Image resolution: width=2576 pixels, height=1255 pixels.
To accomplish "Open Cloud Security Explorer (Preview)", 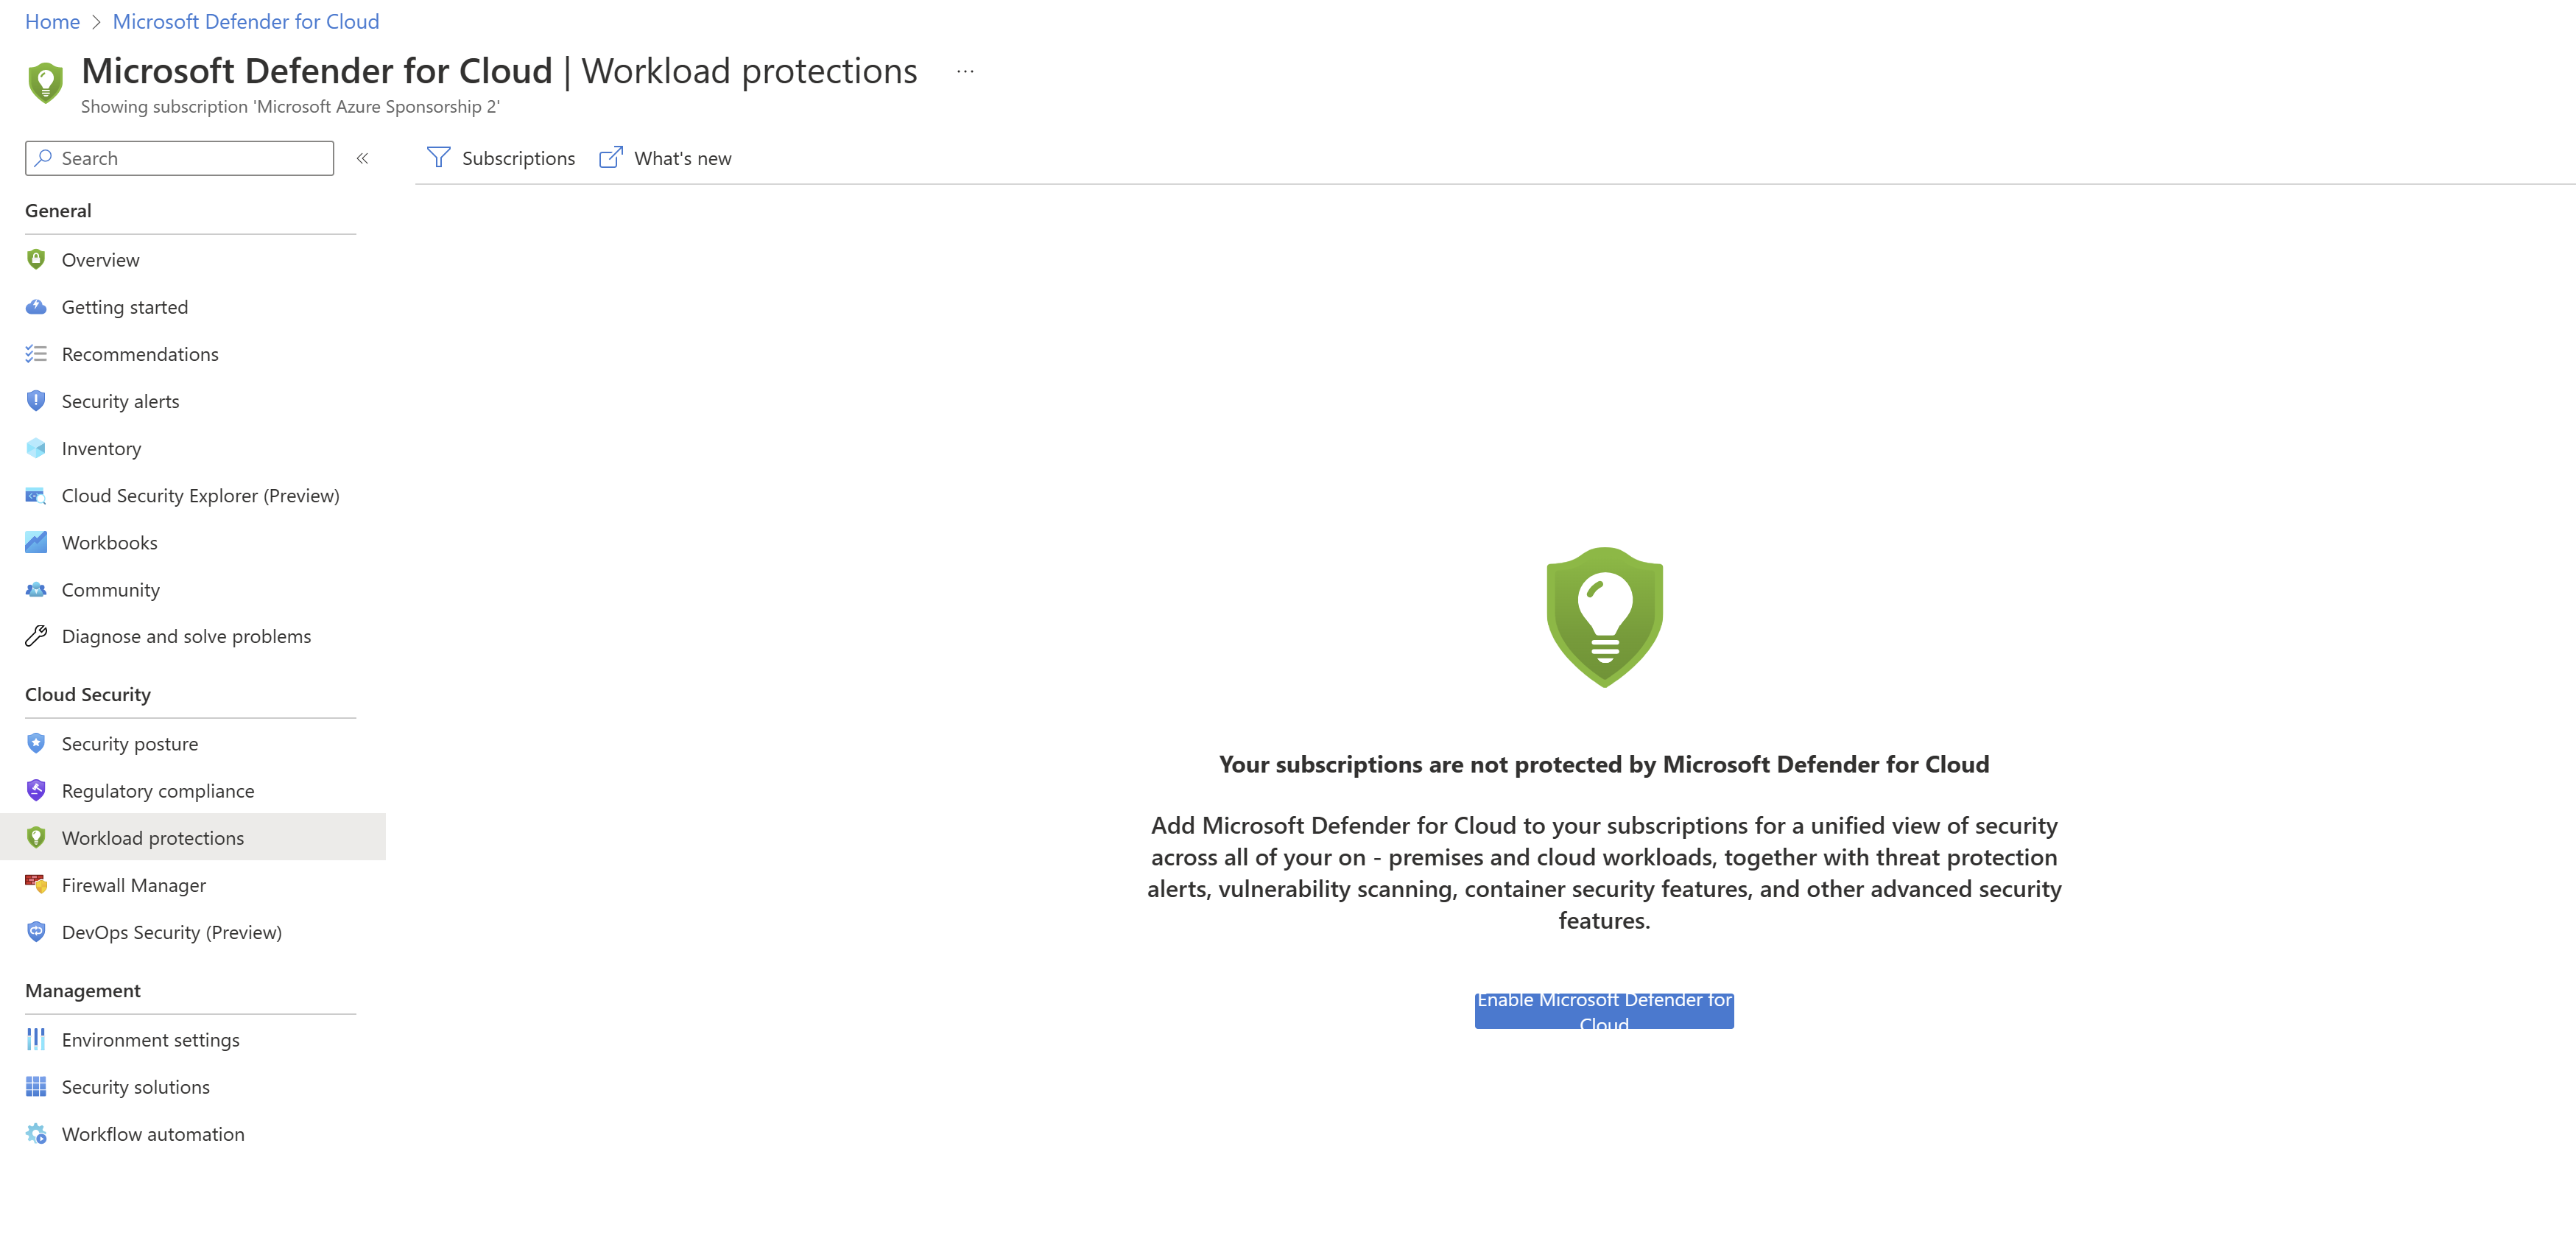I will click(200, 495).
